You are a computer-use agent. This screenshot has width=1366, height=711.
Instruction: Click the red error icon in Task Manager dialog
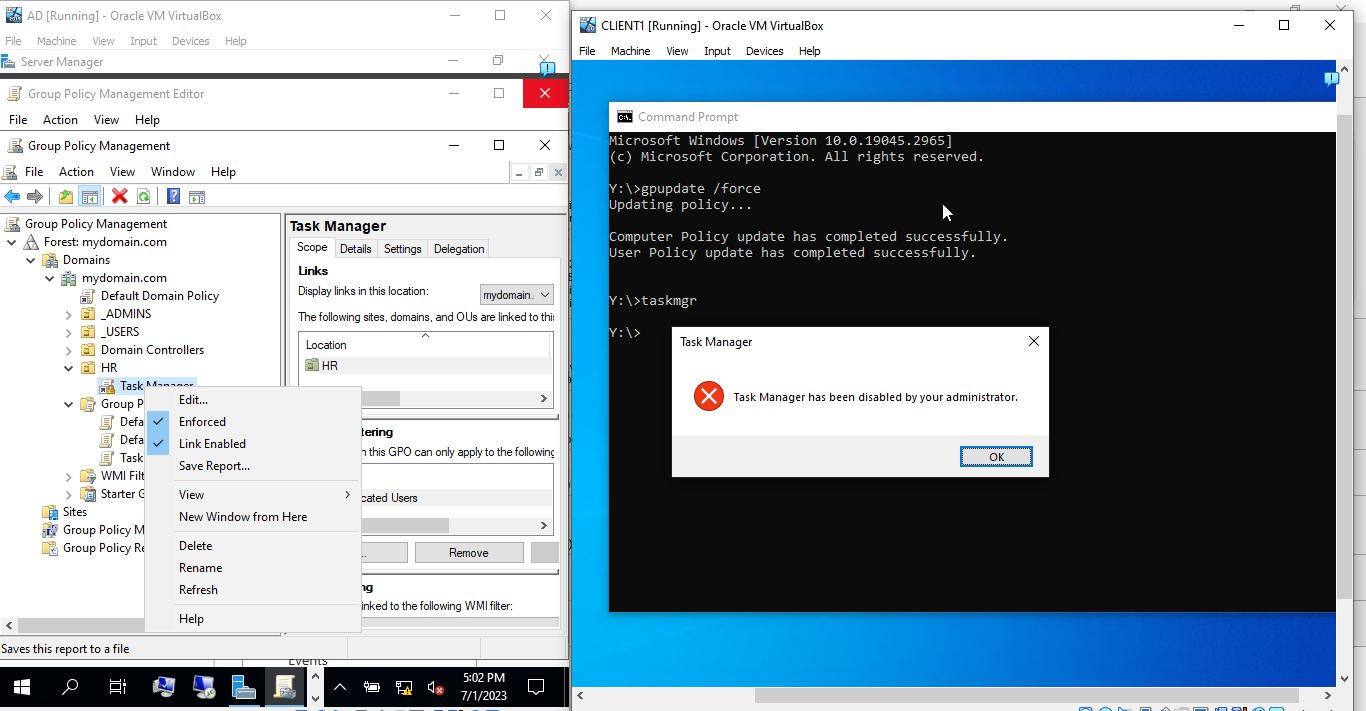tap(709, 397)
